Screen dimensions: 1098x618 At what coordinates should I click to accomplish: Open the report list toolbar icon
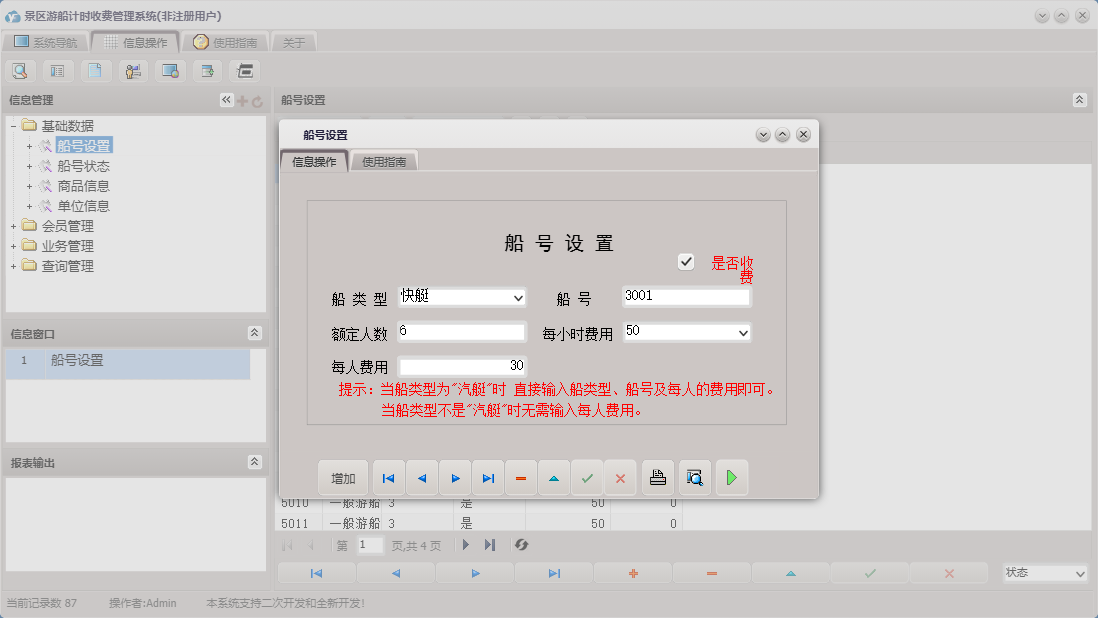point(57,71)
